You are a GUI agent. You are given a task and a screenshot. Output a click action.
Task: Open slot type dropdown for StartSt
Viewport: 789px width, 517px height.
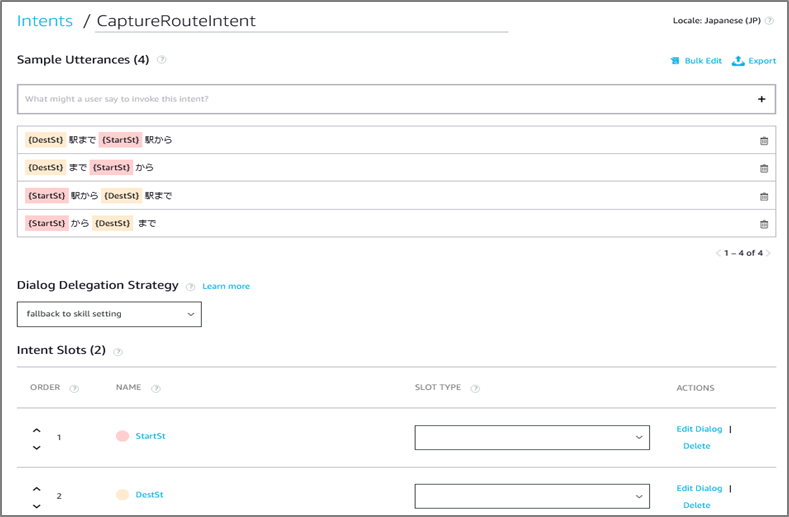point(532,437)
